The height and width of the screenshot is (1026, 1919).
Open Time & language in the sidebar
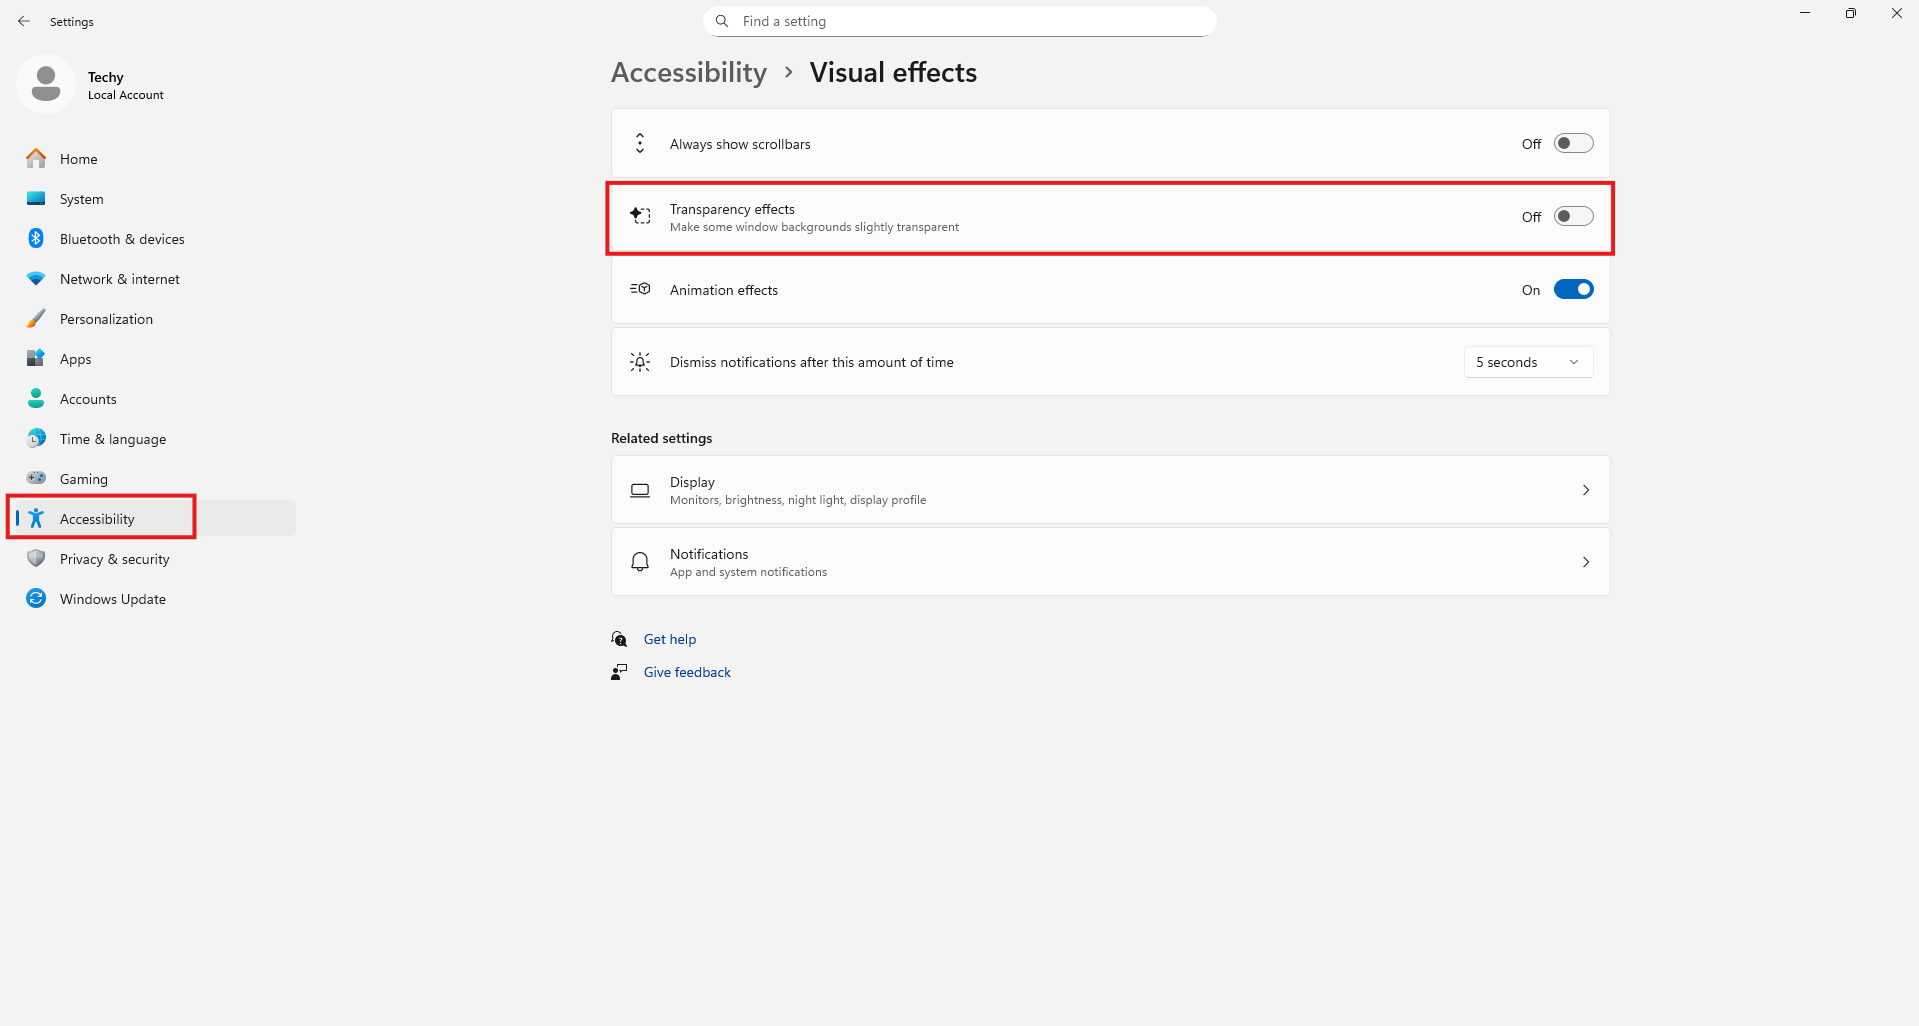coord(112,439)
